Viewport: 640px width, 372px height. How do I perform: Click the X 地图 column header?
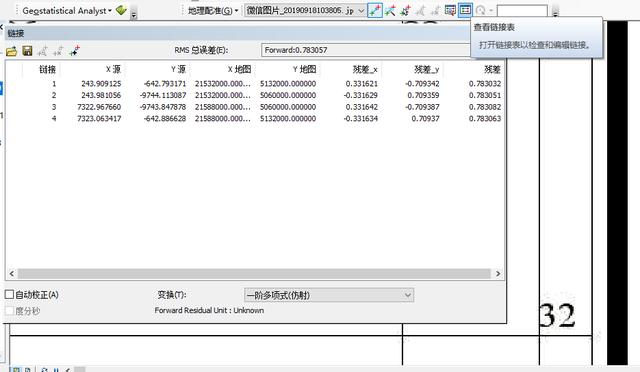click(x=223, y=69)
